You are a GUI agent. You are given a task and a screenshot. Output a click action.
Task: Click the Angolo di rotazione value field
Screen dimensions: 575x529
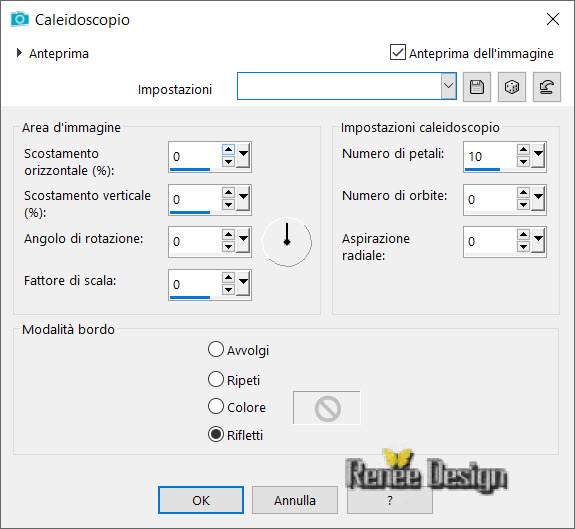(195, 242)
